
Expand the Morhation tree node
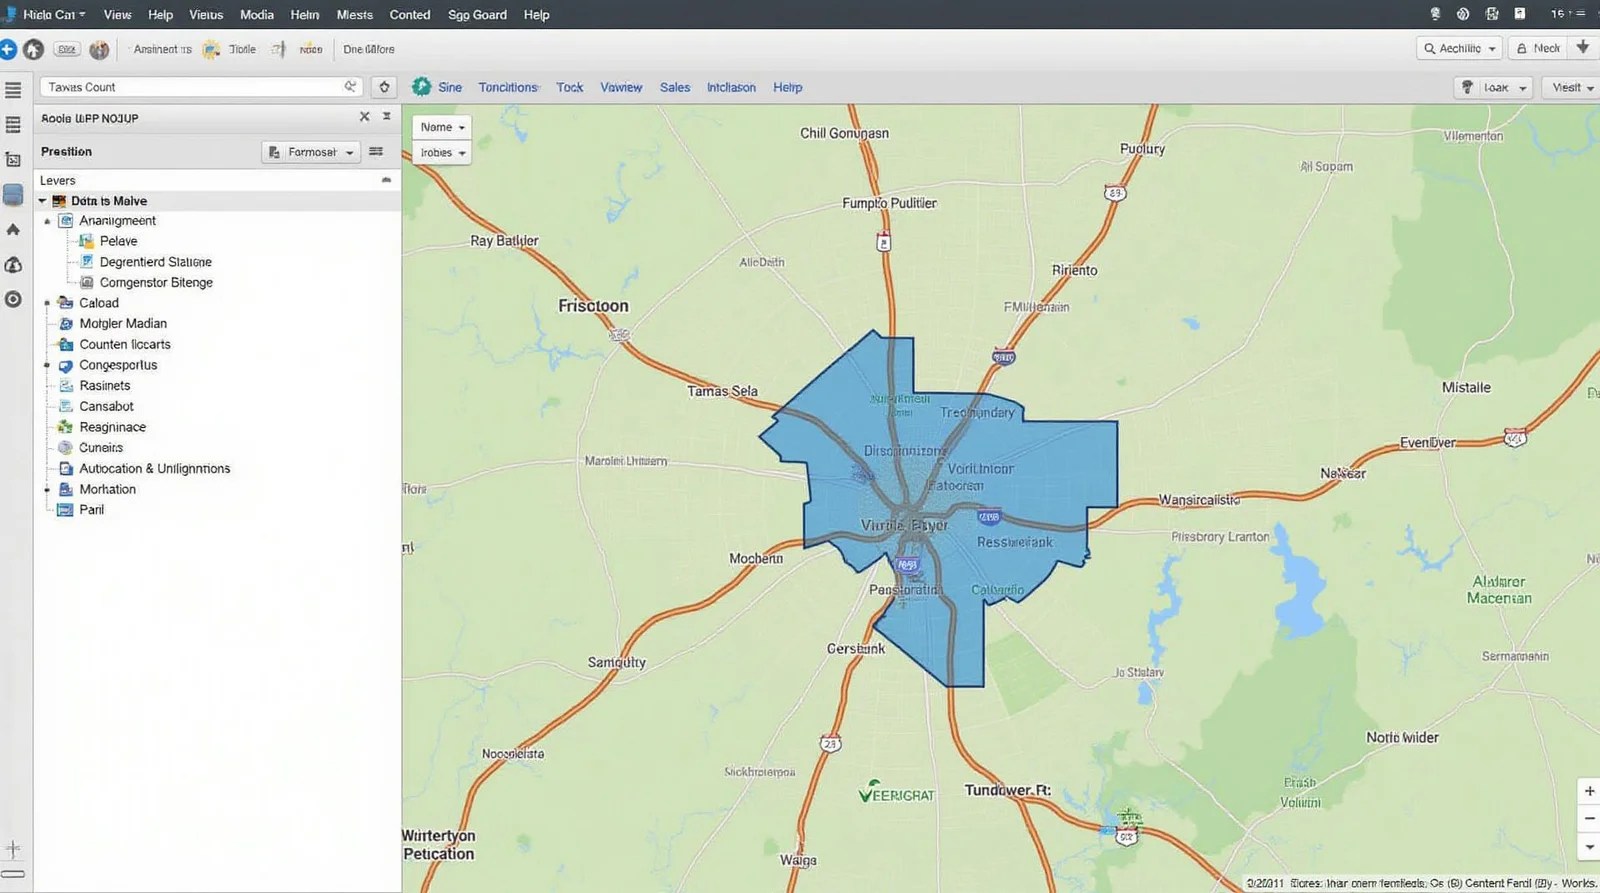pyautogui.click(x=47, y=489)
